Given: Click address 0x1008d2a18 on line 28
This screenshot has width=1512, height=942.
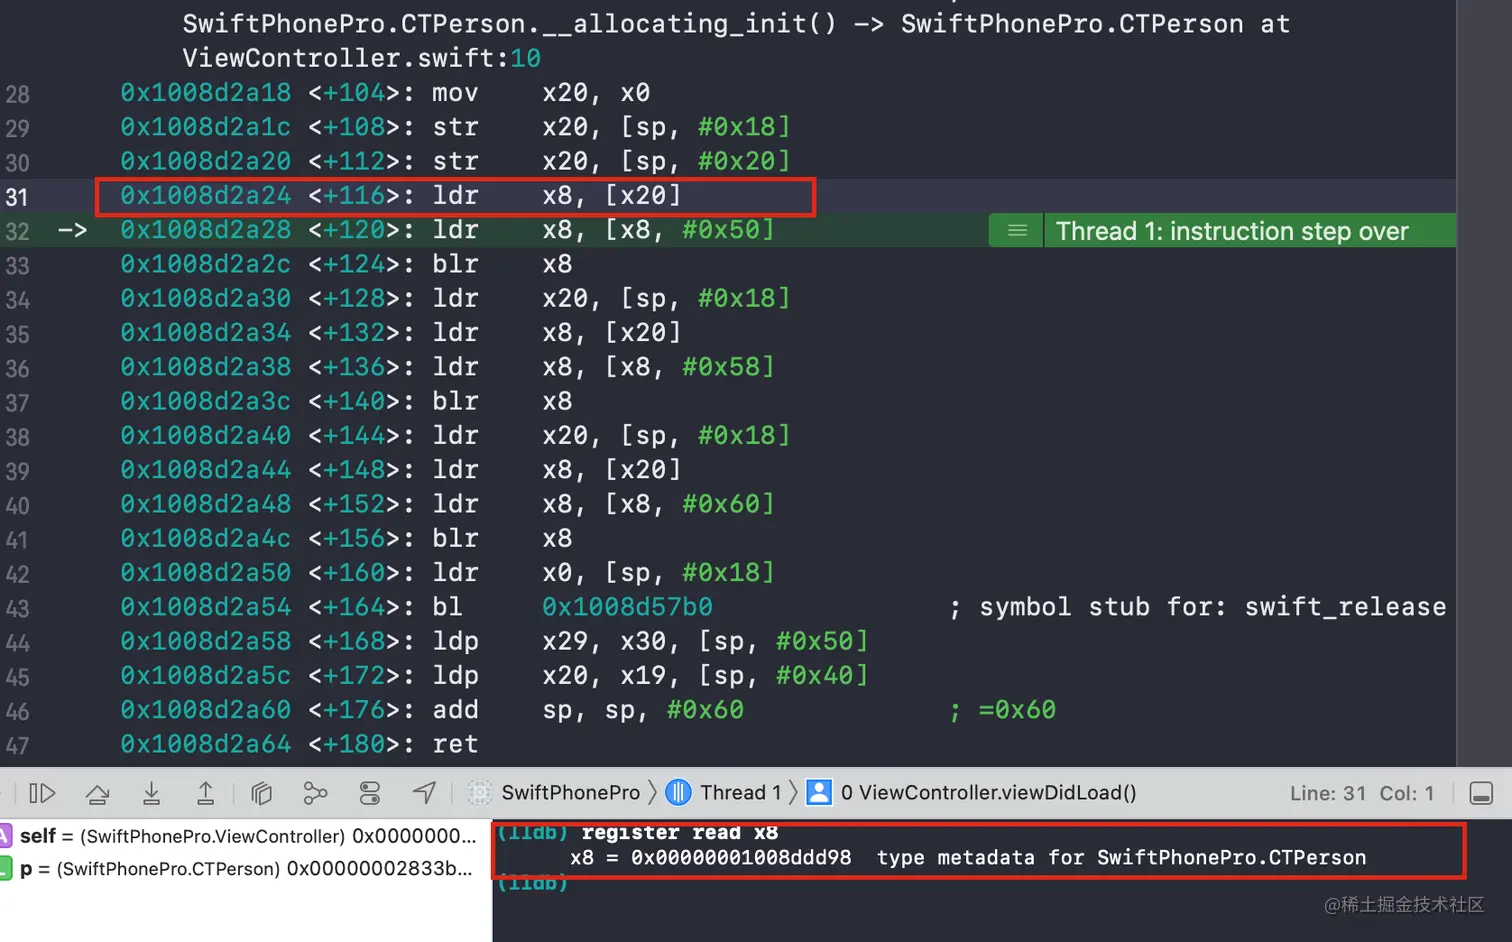Looking at the screenshot, I should 206,93.
